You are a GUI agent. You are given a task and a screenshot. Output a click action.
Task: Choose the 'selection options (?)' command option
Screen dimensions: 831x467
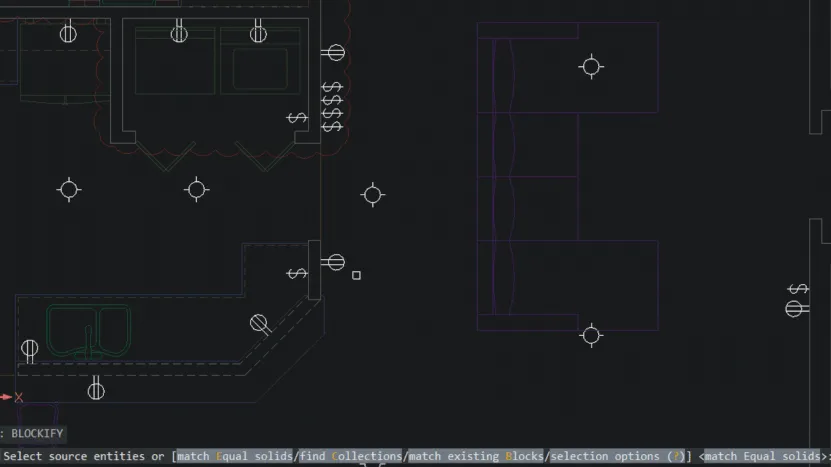tap(618, 456)
